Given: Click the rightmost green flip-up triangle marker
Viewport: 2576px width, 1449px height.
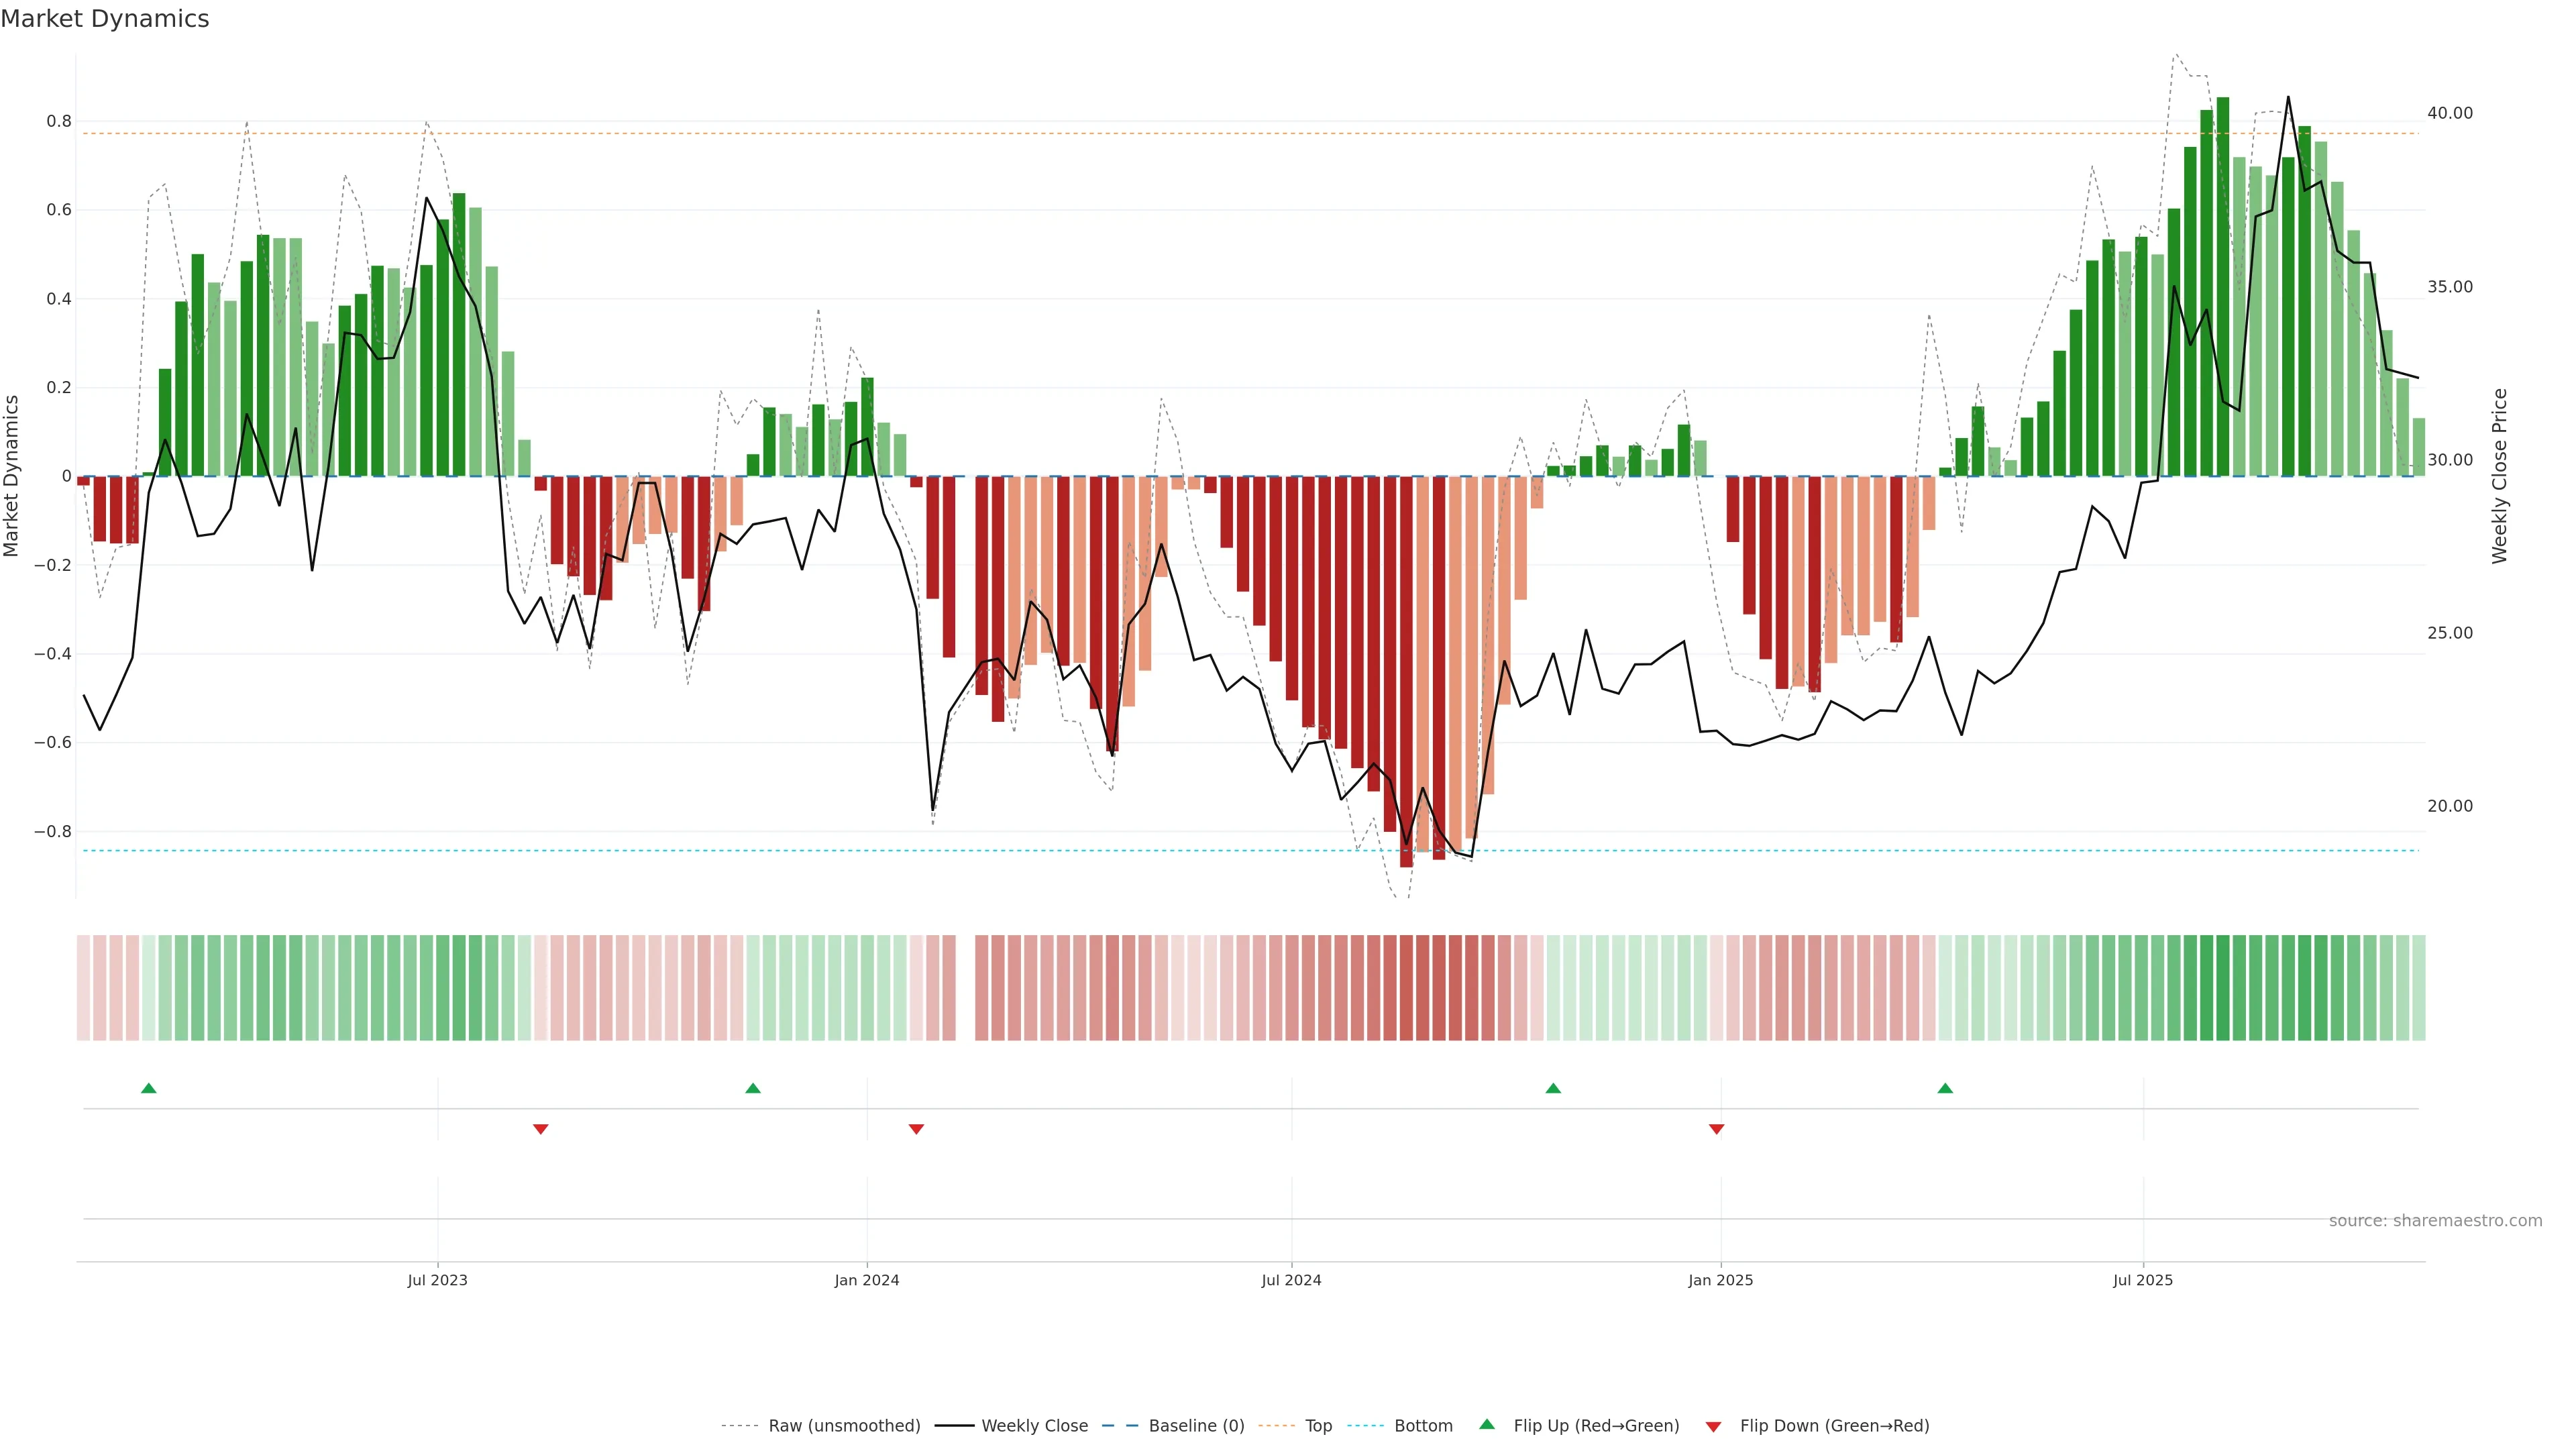Looking at the screenshot, I should (1945, 1088).
